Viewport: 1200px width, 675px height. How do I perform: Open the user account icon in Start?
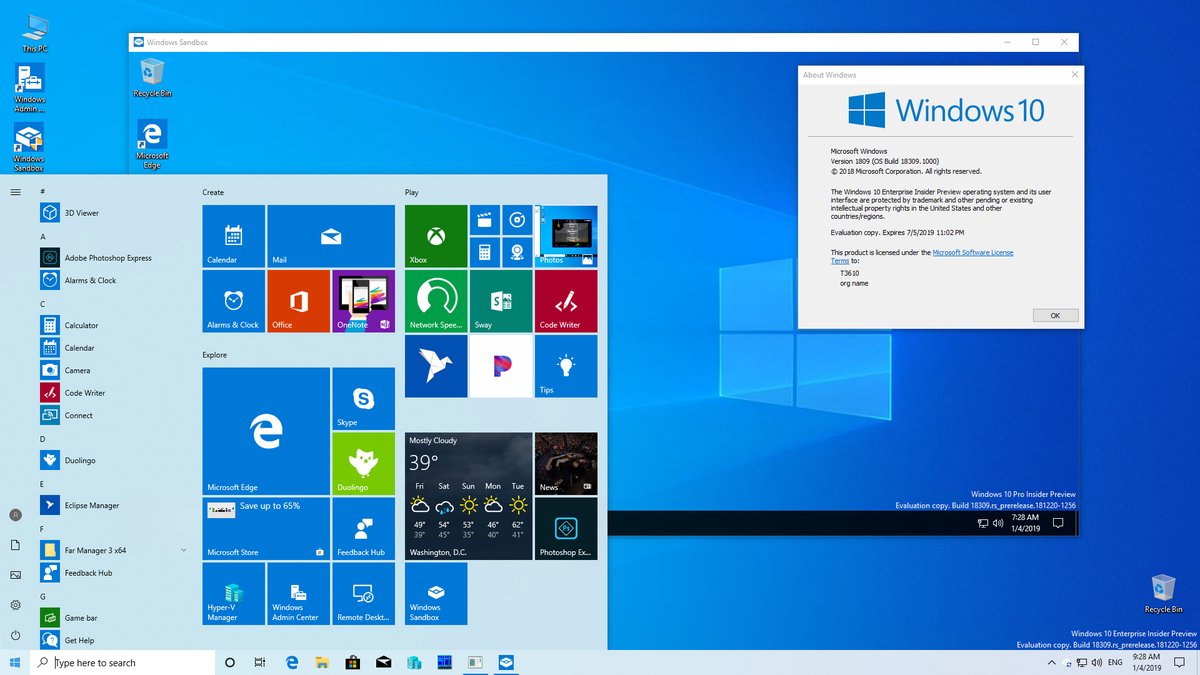pos(15,515)
